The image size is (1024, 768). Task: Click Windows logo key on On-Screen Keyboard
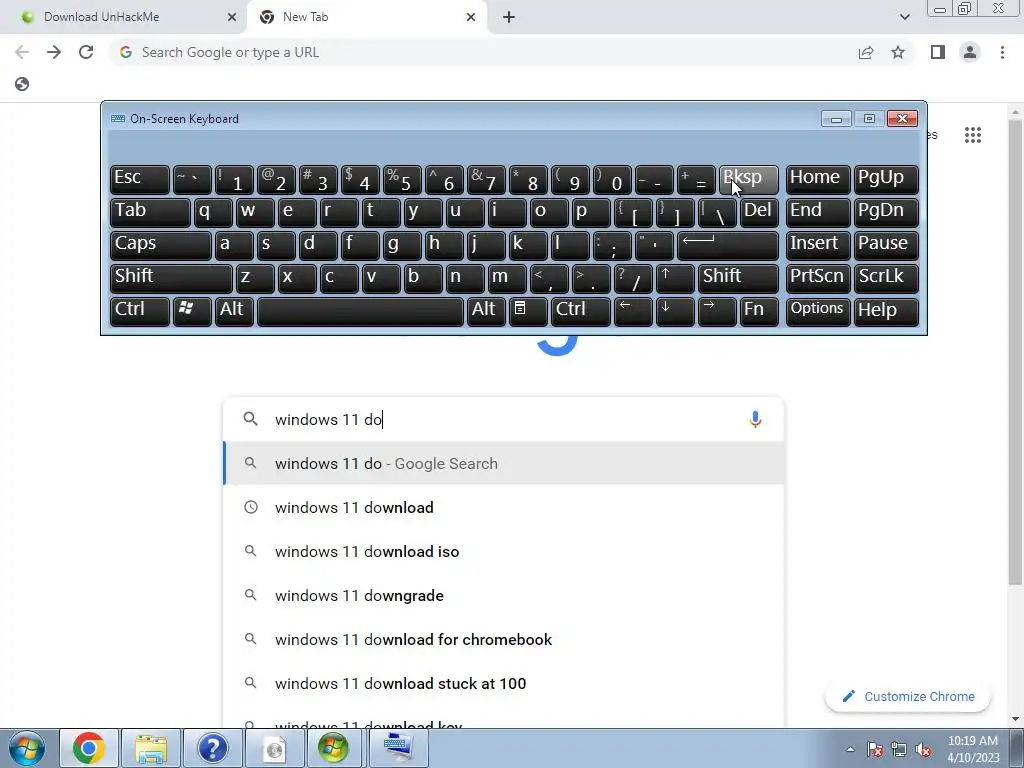click(x=192, y=312)
